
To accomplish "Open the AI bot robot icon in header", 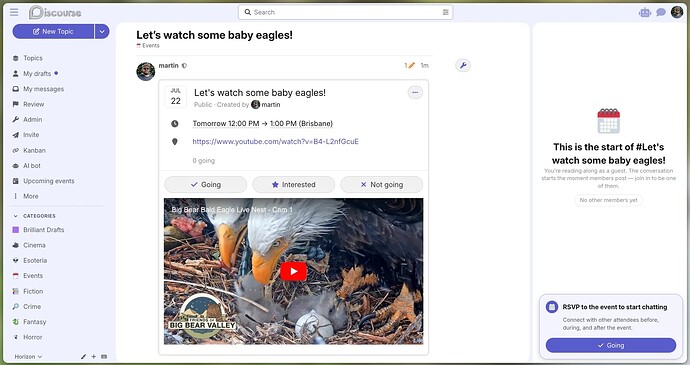I will (645, 12).
